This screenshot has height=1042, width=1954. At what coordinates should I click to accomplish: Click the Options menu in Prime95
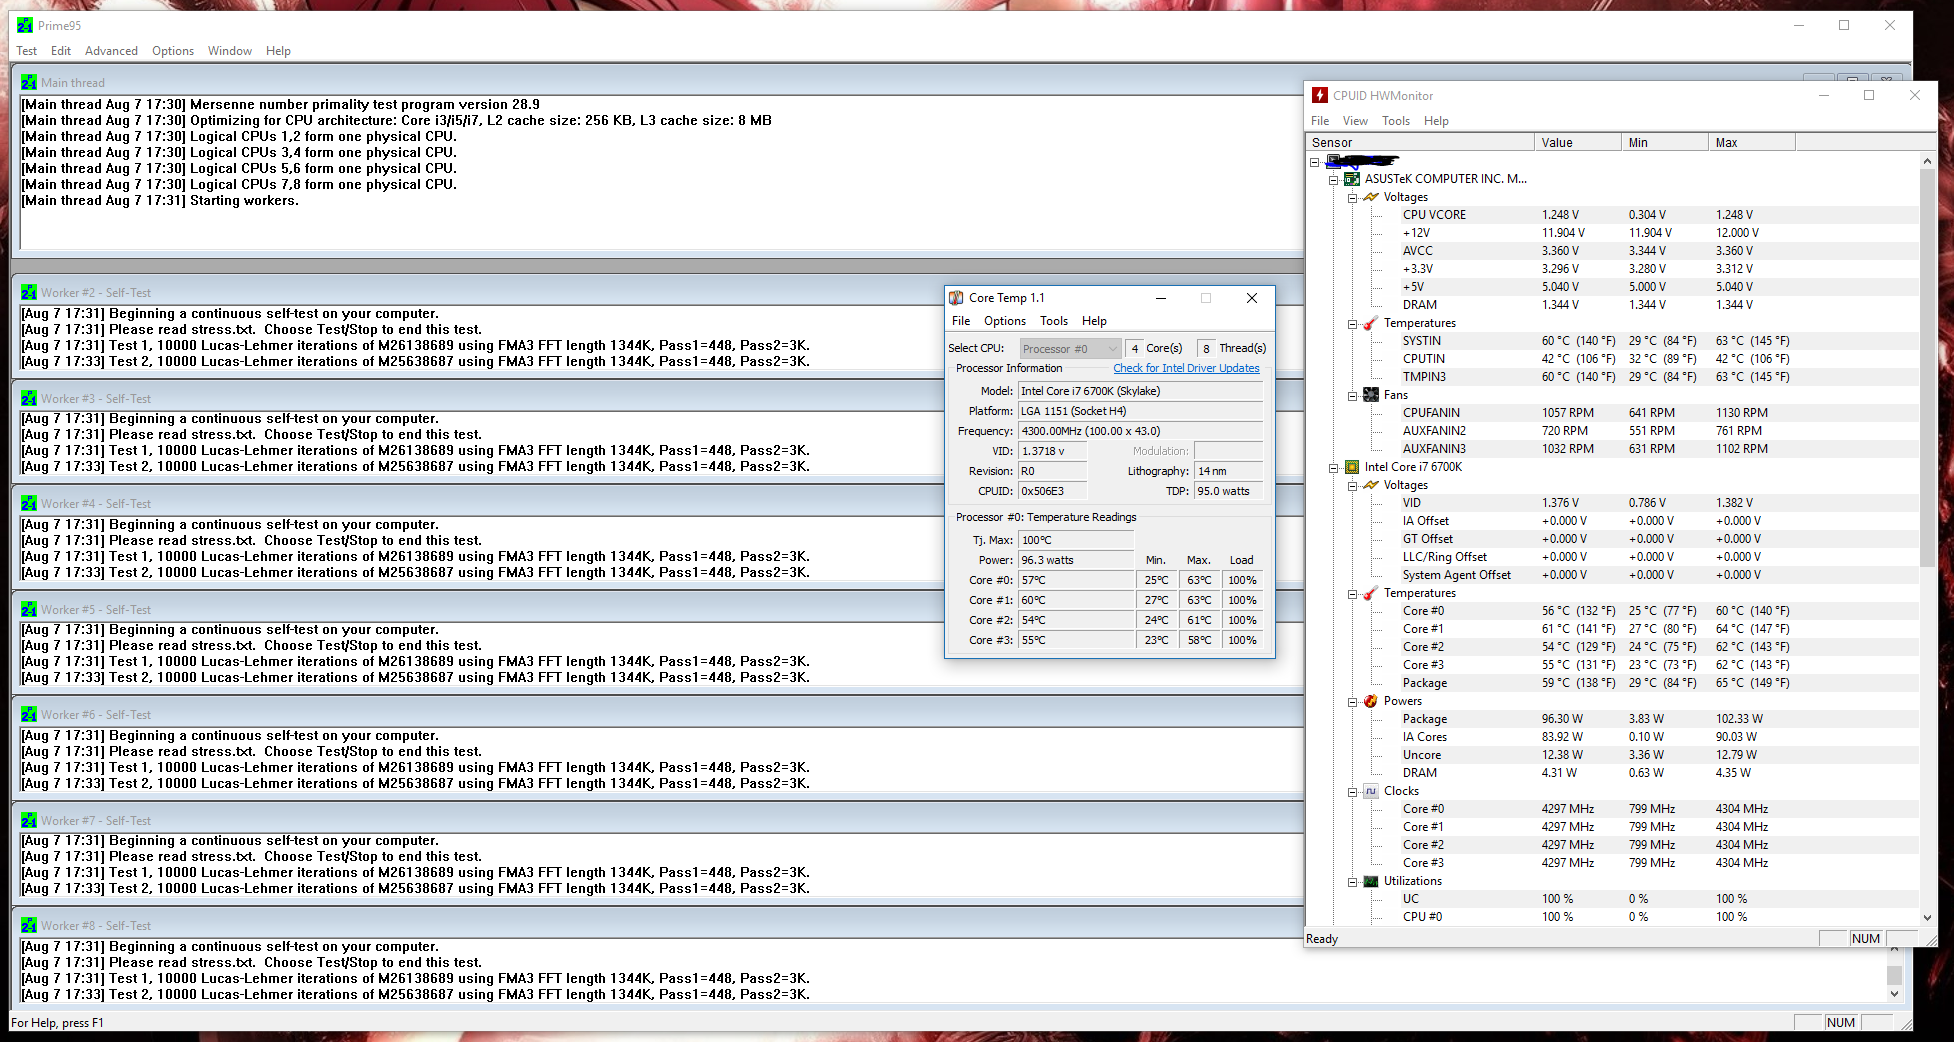tap(173, 51)
